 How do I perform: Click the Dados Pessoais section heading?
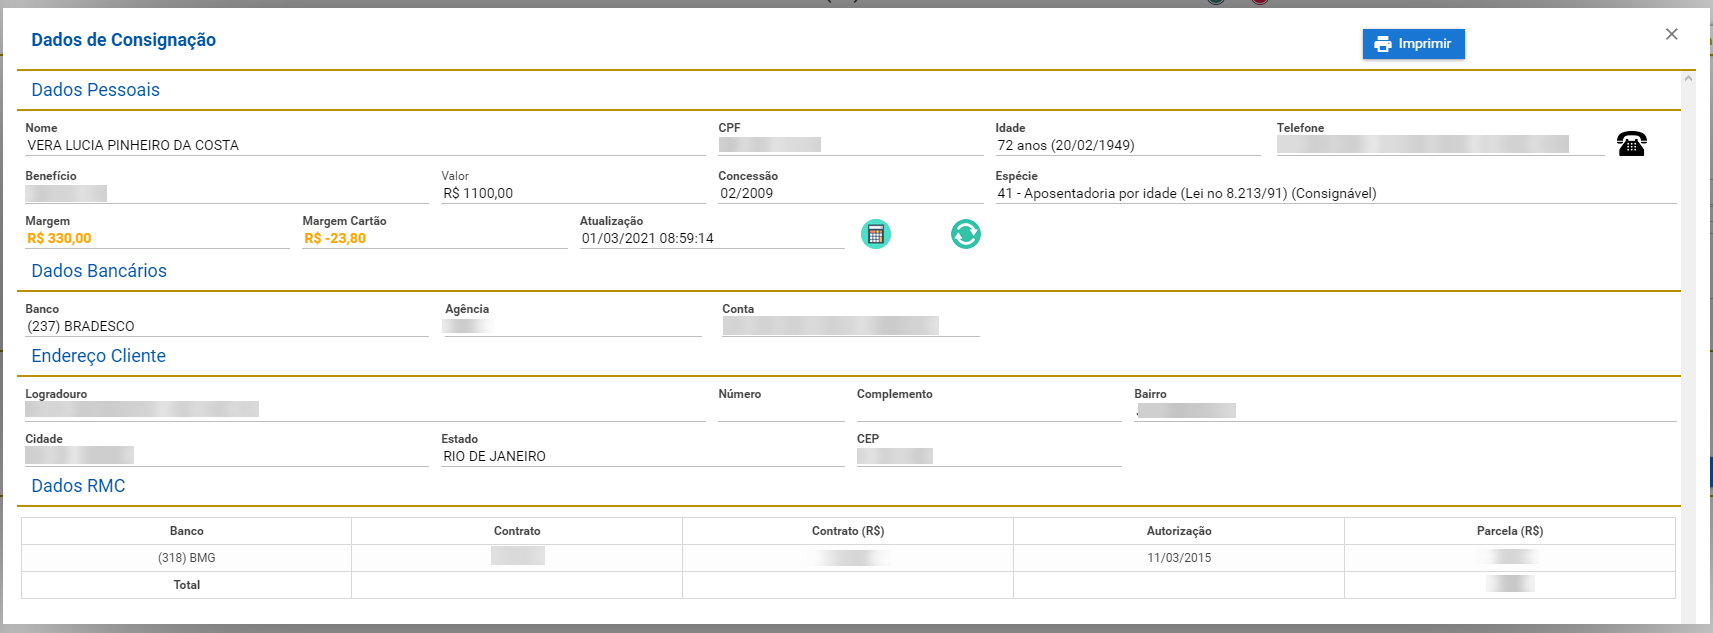tap(96, 90)
